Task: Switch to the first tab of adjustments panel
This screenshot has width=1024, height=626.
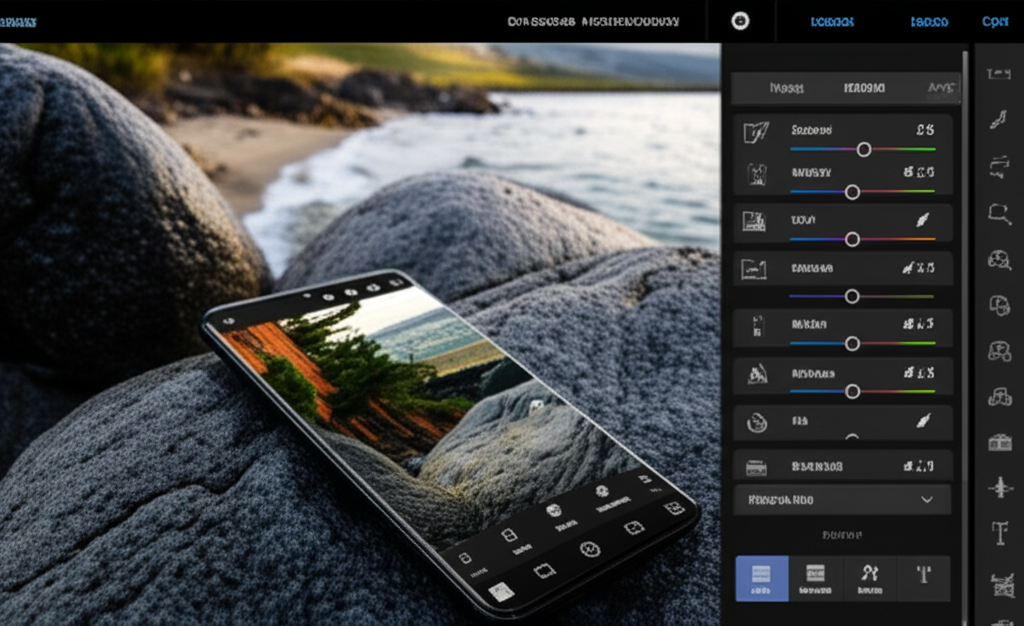Action: (x=786, y=88)
